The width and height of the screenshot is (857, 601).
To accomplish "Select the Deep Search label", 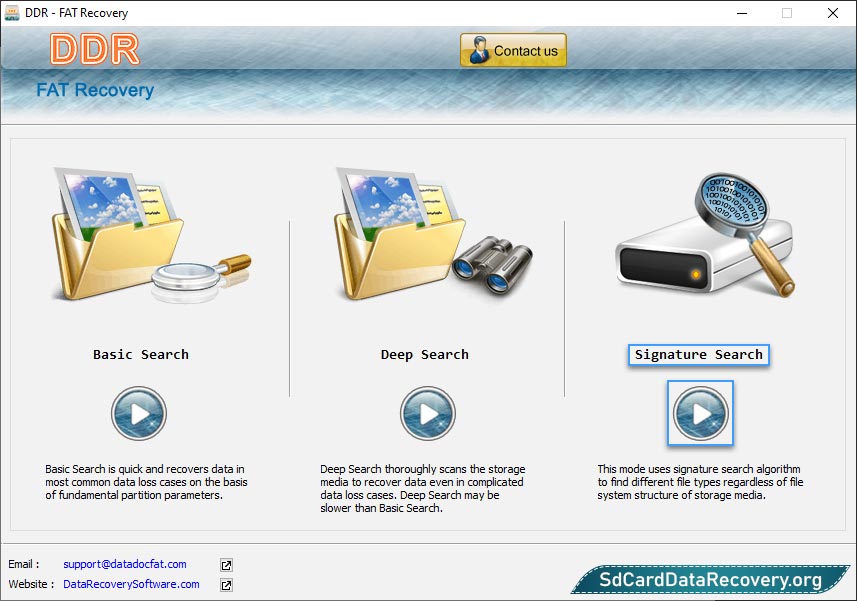I will [424, 354].
